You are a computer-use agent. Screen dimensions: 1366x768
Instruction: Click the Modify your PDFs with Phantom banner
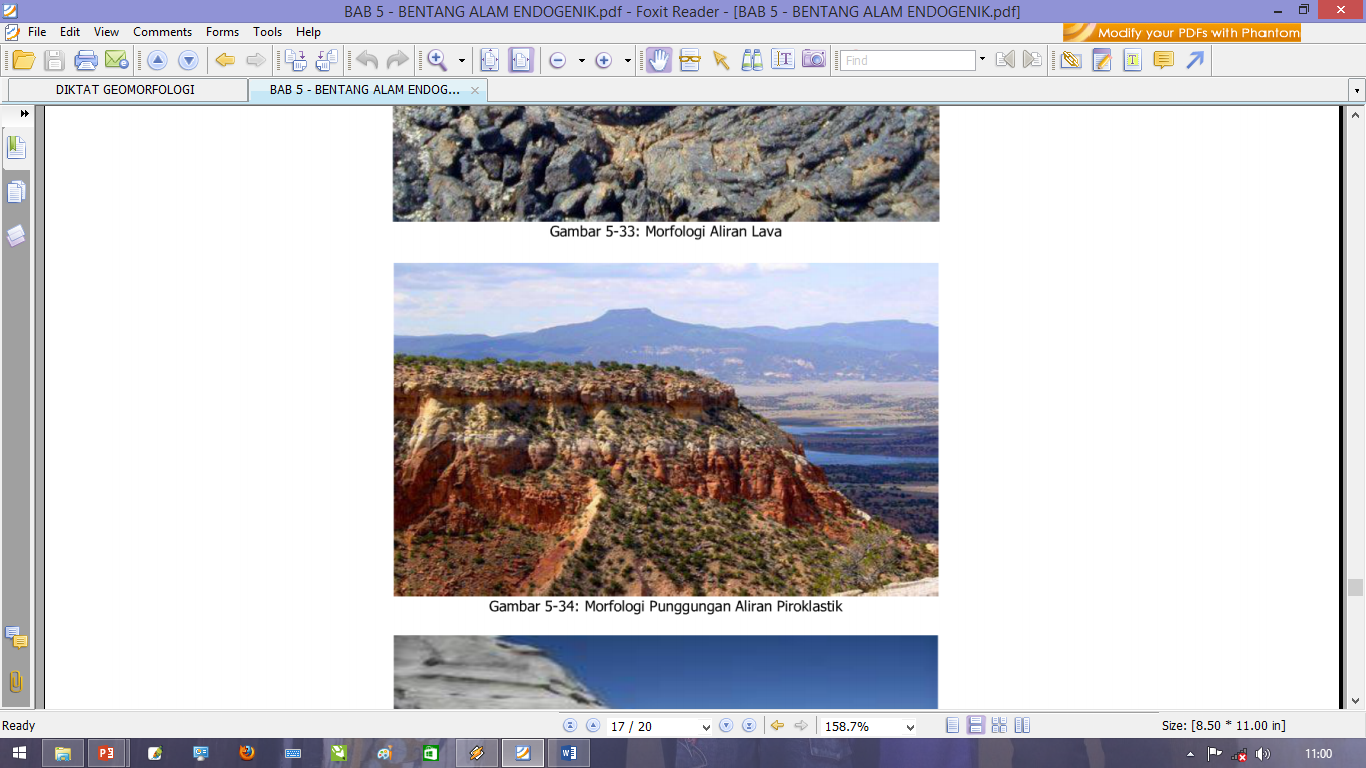[1181, 32]
